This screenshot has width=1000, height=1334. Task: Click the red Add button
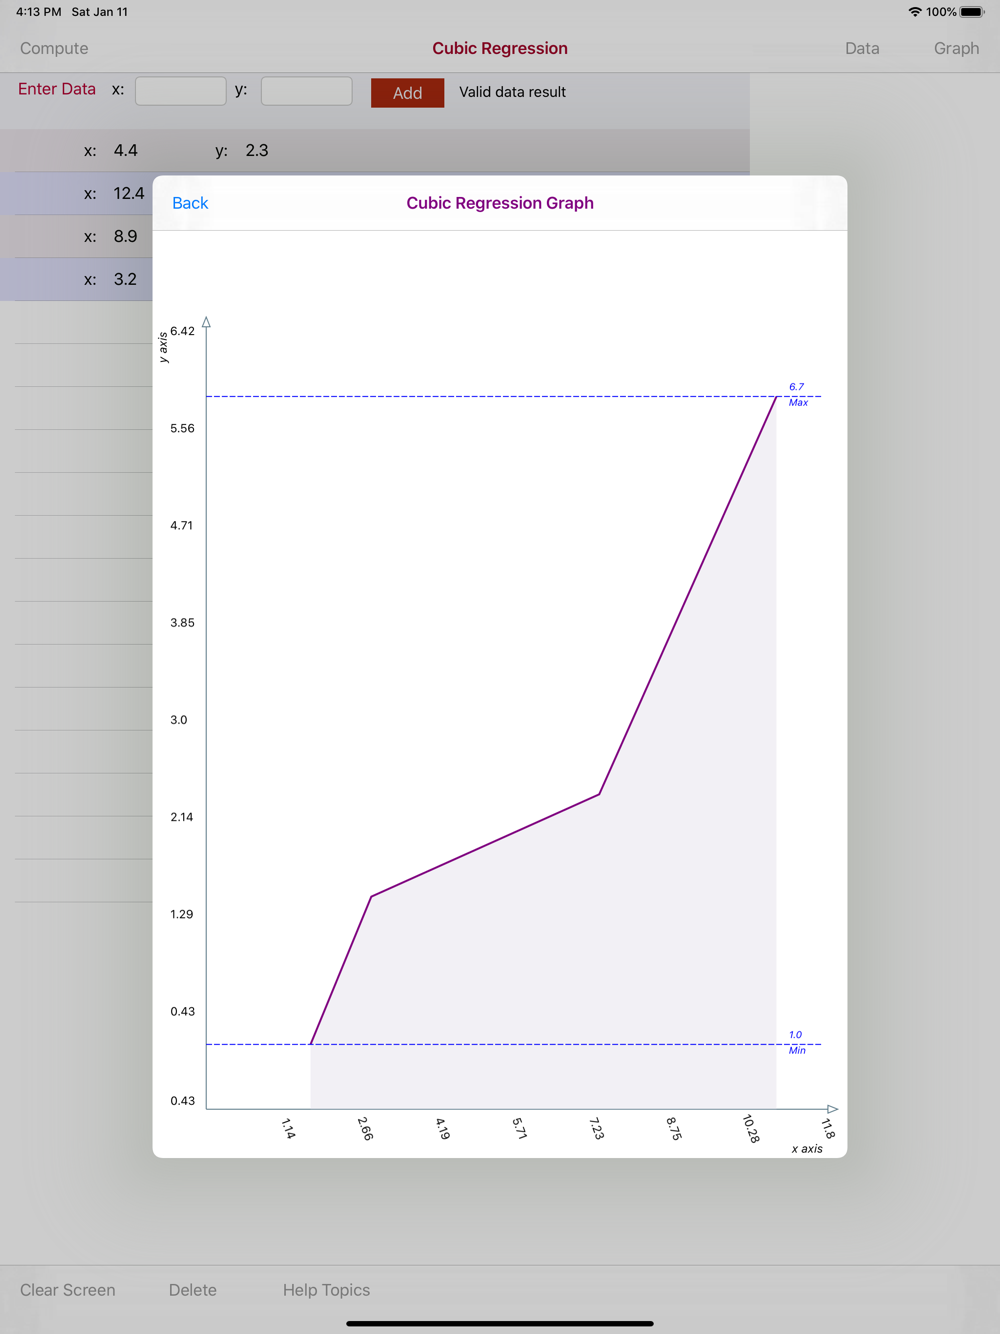point(407,93)
